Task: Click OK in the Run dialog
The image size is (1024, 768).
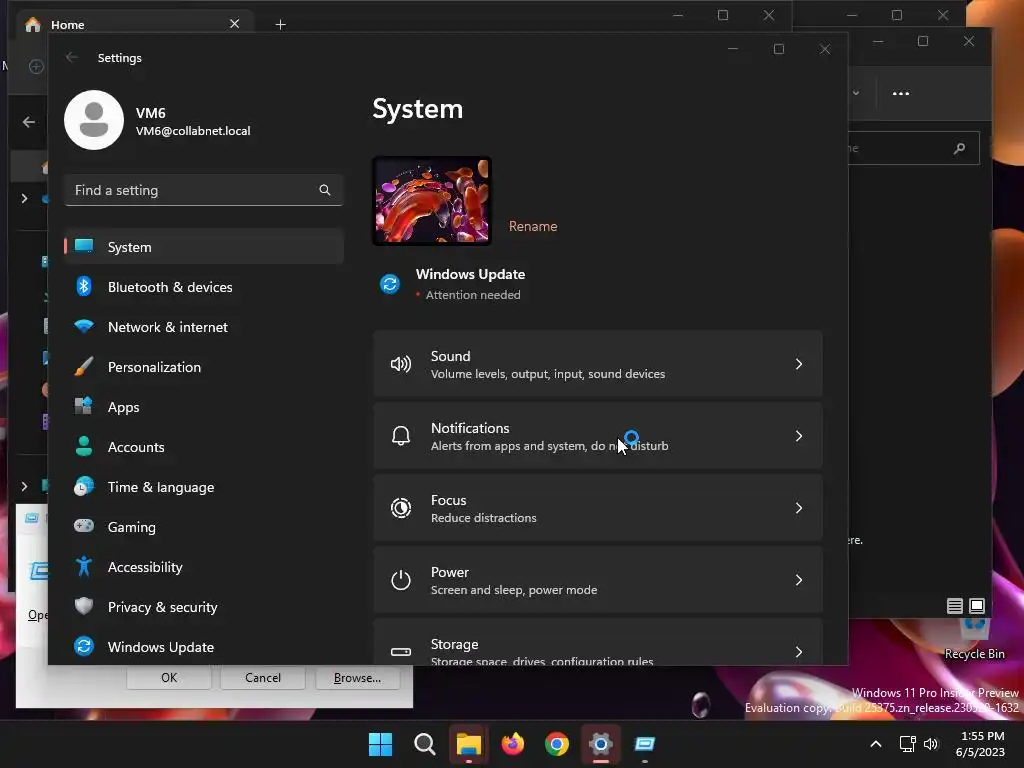Action: pyautogui.click(x=169, y=678)
